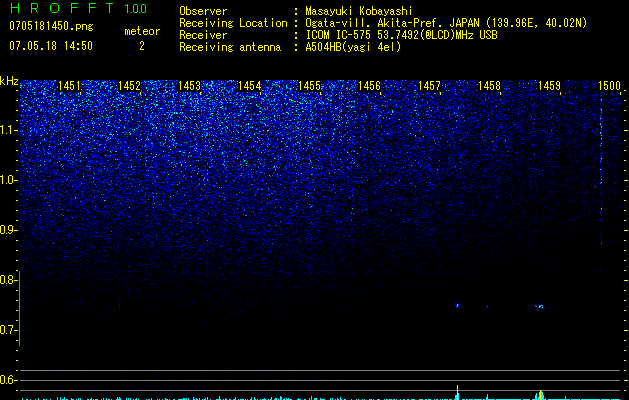Click the tall yellow power spike after 1457
This screenshot has height=400, width=629.
click(x=457, y=392)
